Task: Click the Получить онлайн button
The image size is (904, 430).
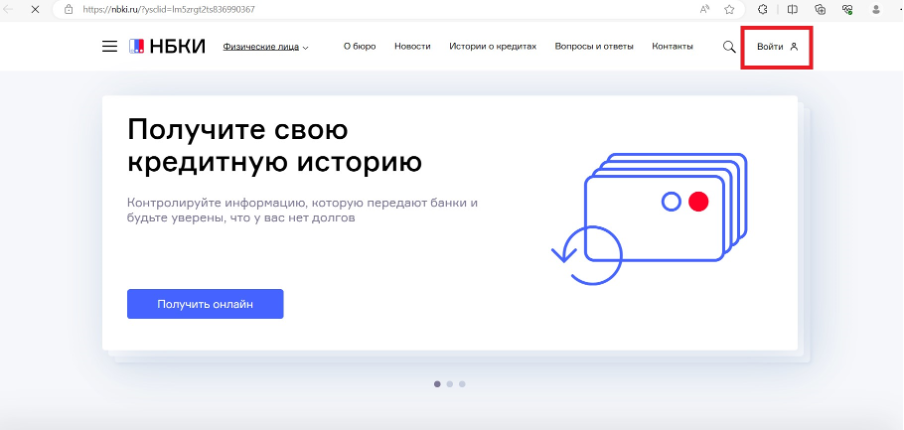Action: [205, 304]
